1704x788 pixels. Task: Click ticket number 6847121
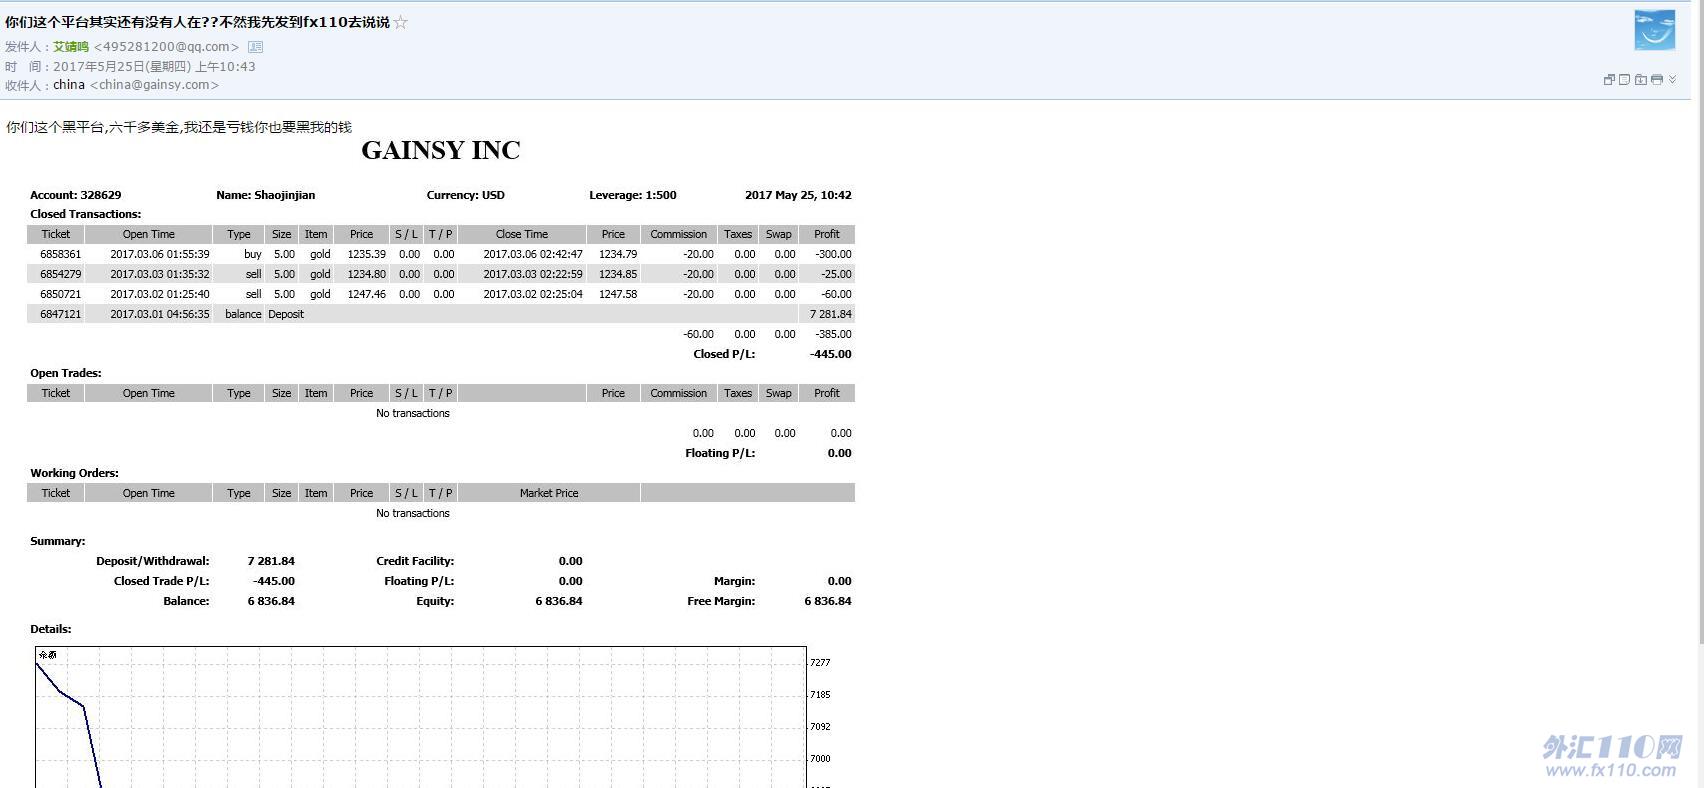click(60, 314)
